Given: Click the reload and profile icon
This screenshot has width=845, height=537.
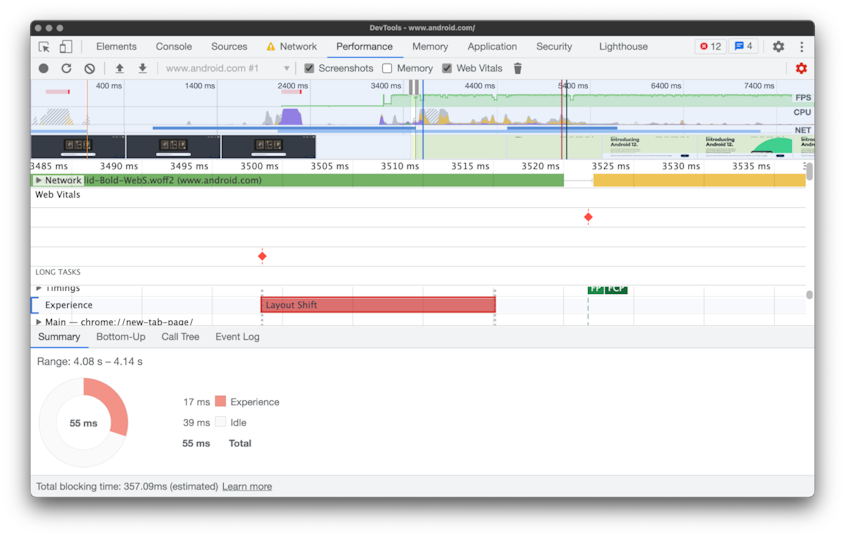Looking at the screenshot, I should (67, 69).
